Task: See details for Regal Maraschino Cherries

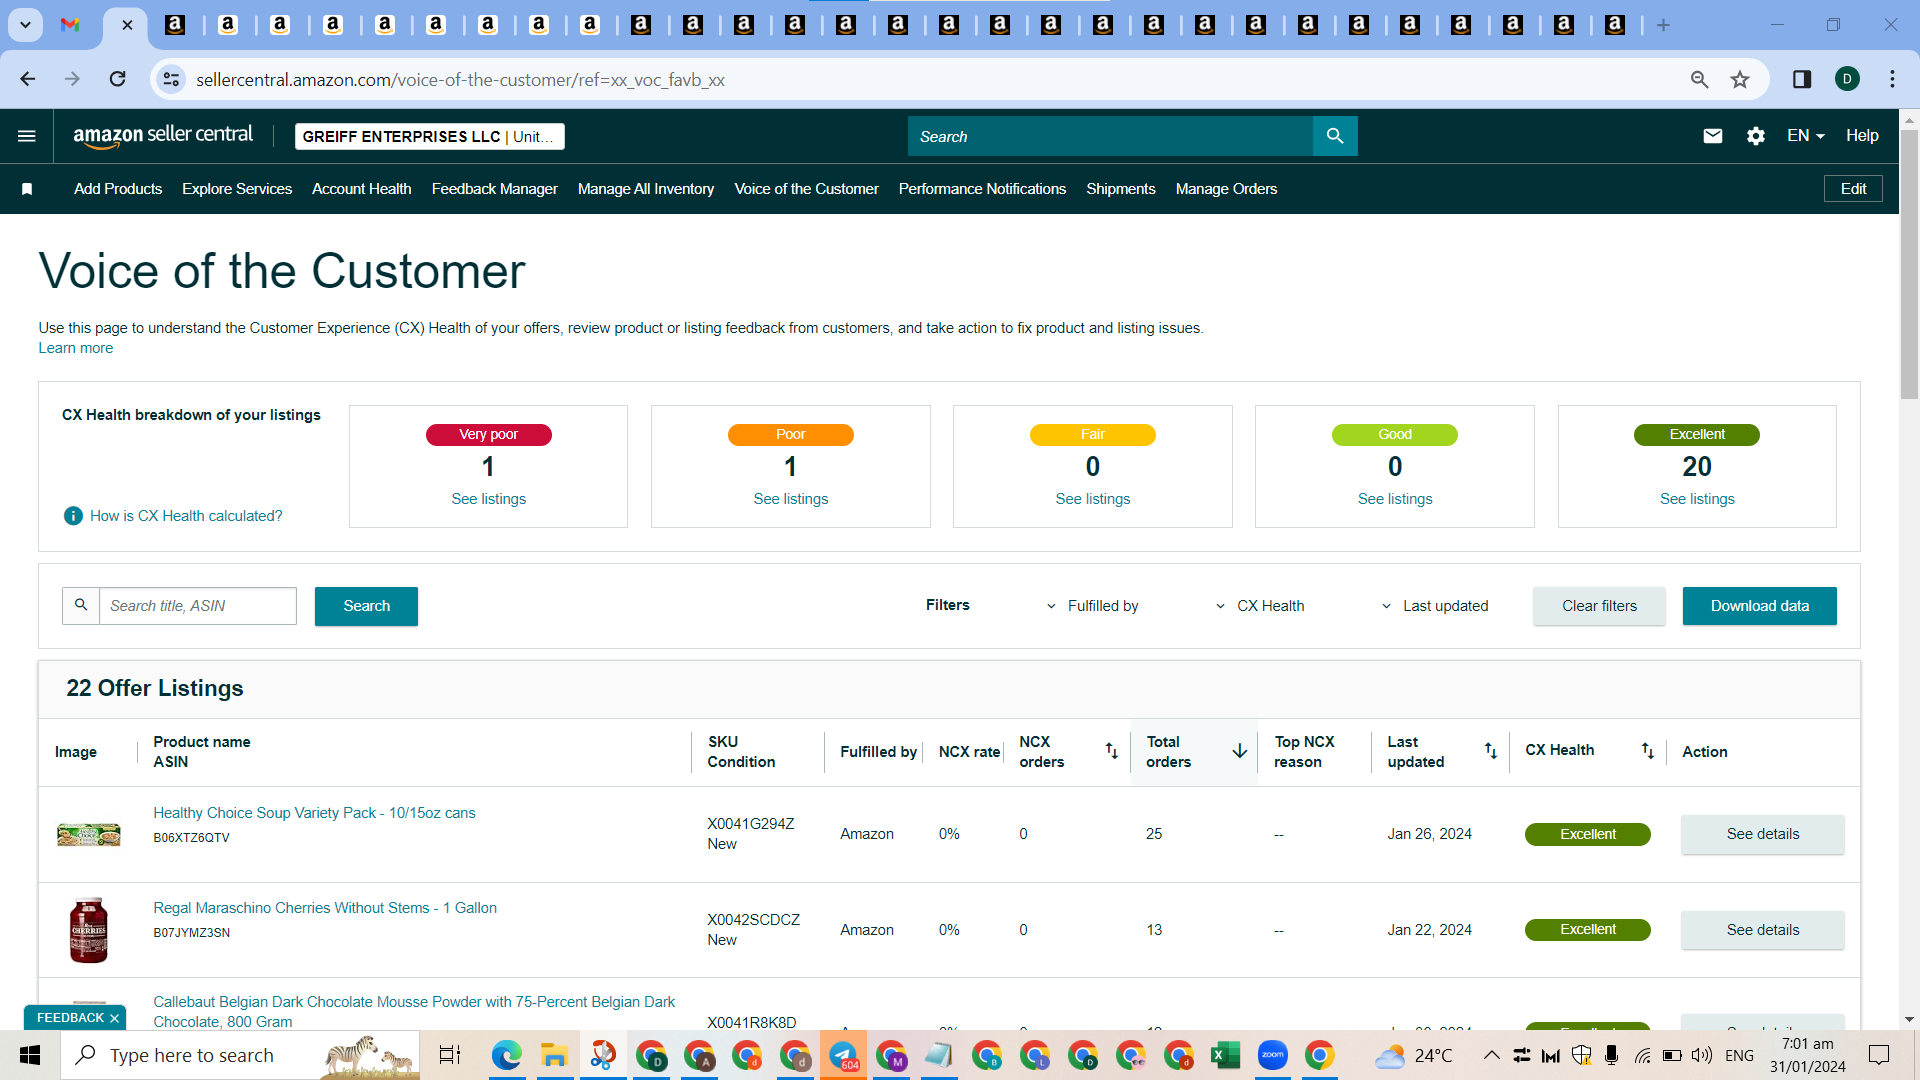Action: [1762, 930]
